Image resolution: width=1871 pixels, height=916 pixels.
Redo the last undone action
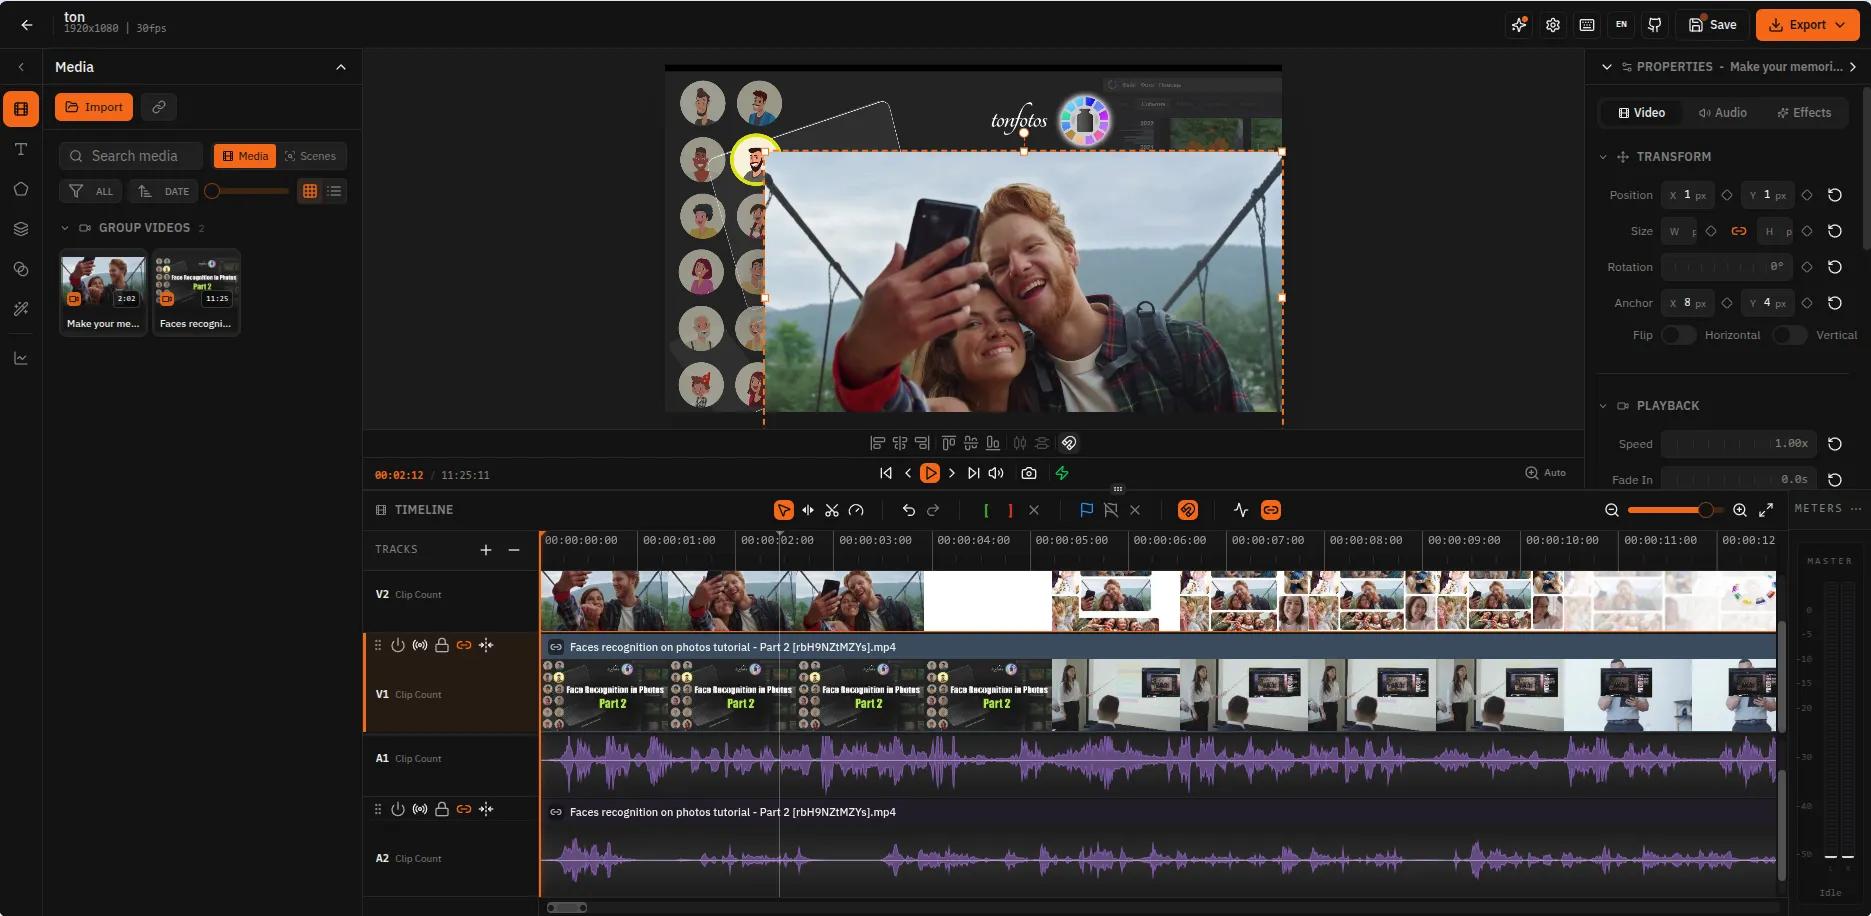point(933,510)
